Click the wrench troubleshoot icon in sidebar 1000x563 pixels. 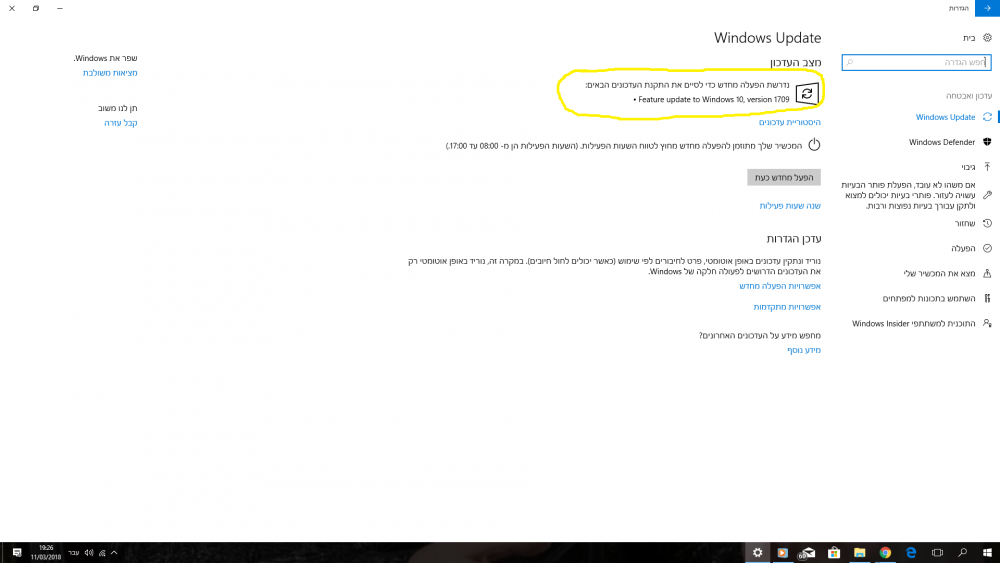[x=987, y=195]
